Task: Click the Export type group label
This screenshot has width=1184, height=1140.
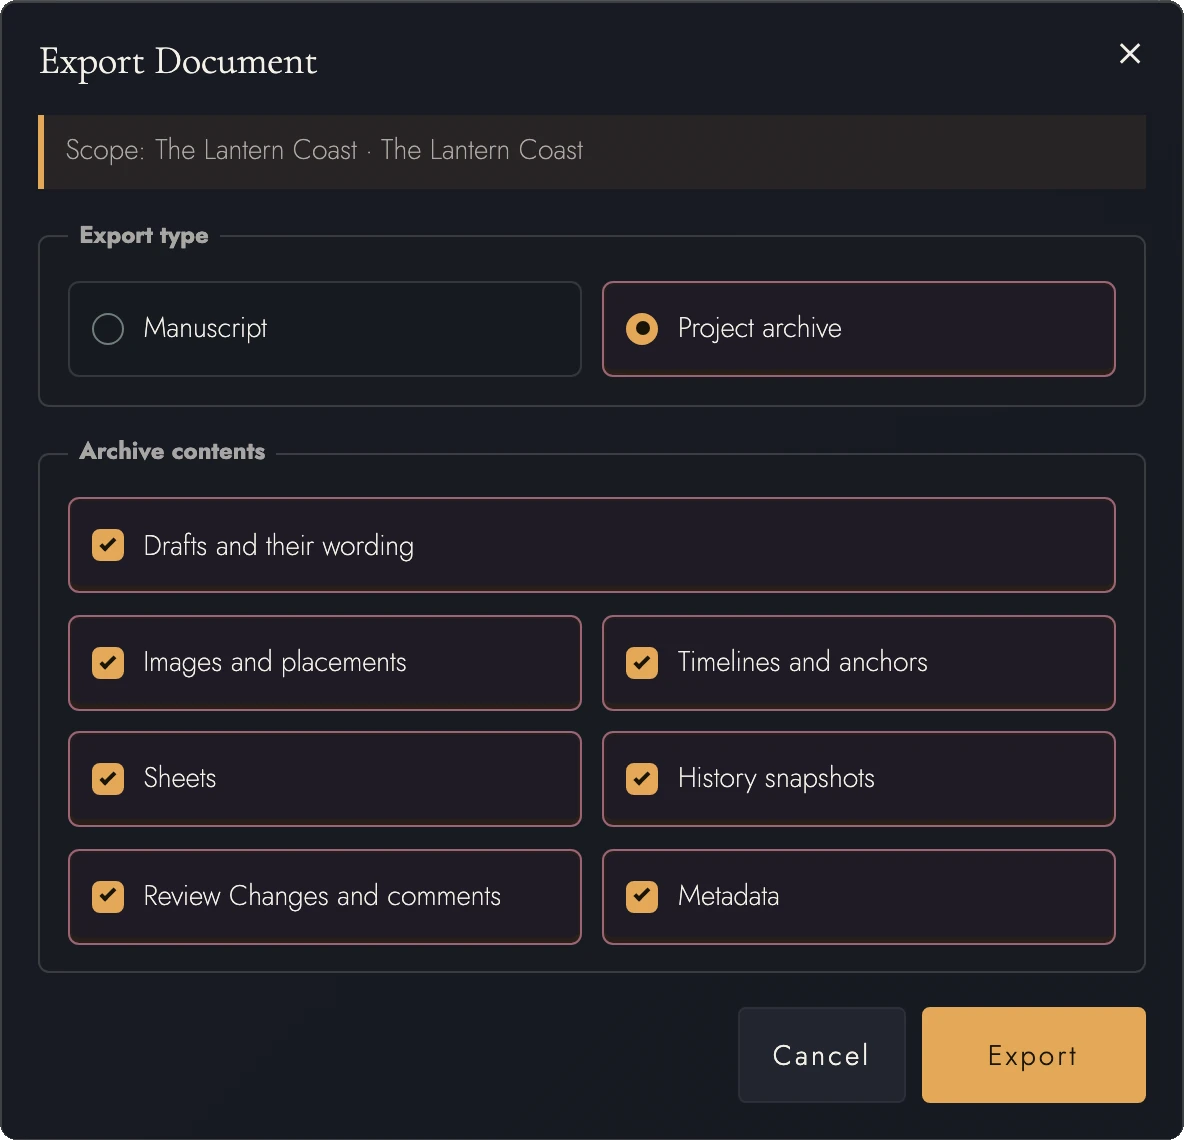Action: pyautogui.click(x=143, y=236)
